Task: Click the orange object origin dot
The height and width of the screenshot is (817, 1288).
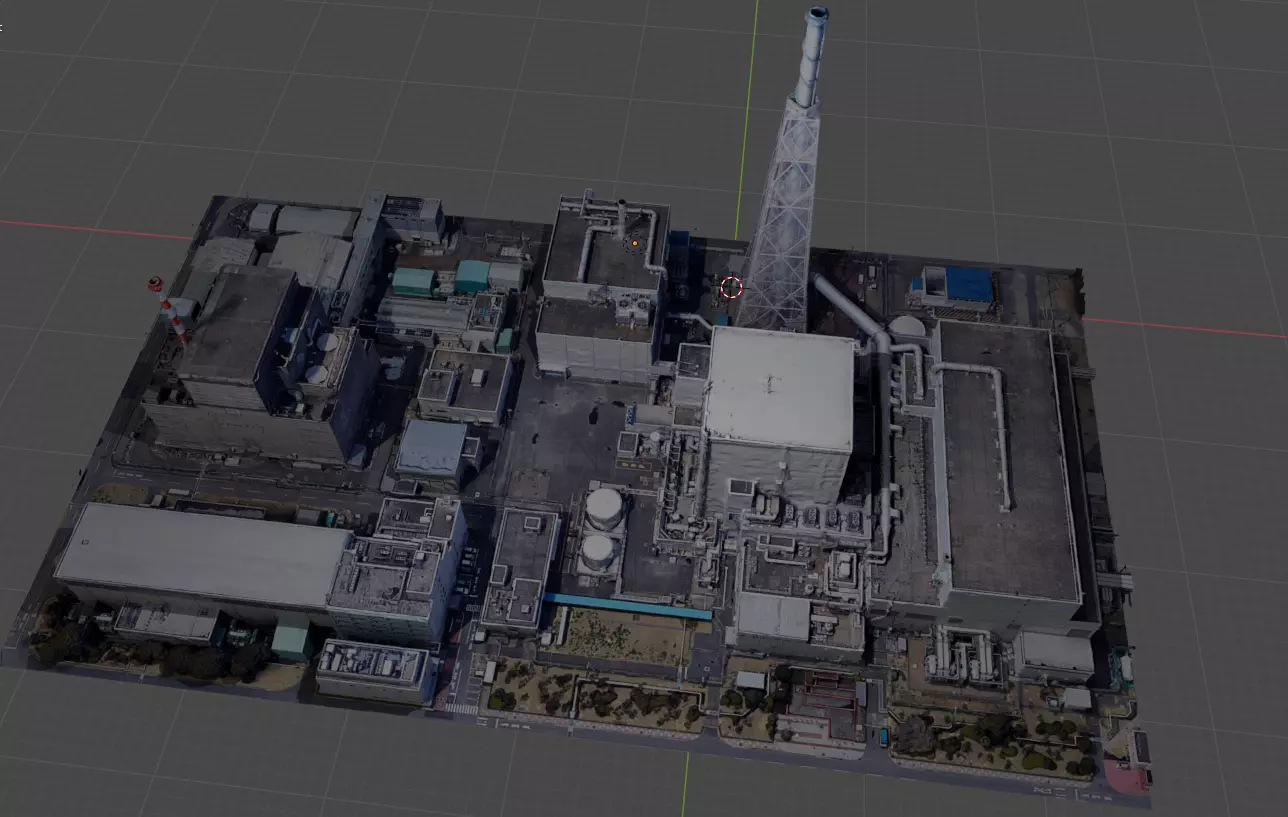Action: pos(634,241)
